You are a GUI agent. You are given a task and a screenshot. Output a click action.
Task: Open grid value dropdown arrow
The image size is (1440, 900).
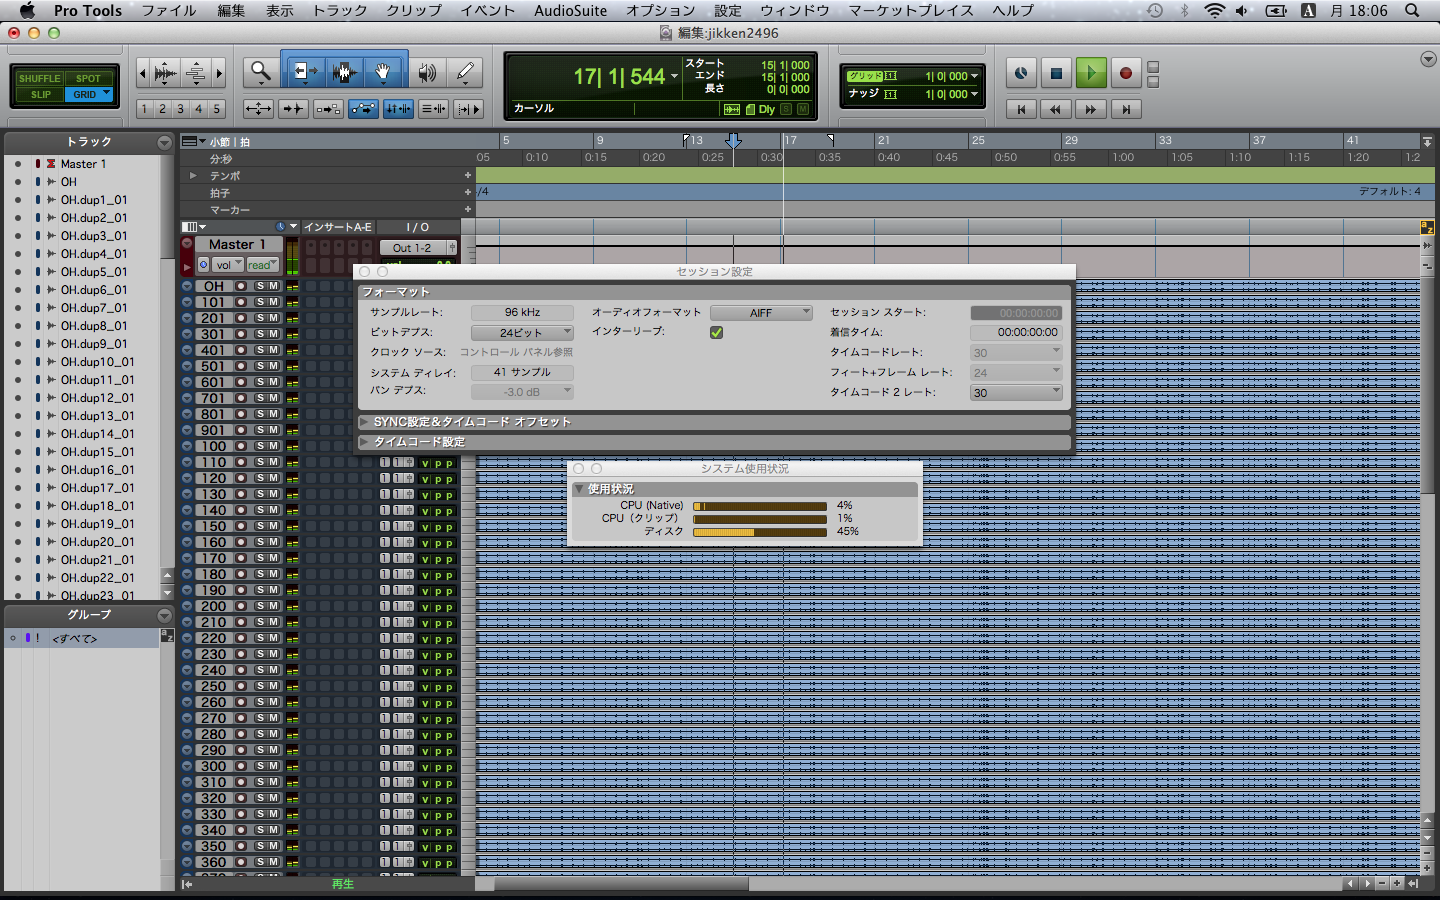coord(975,76)
